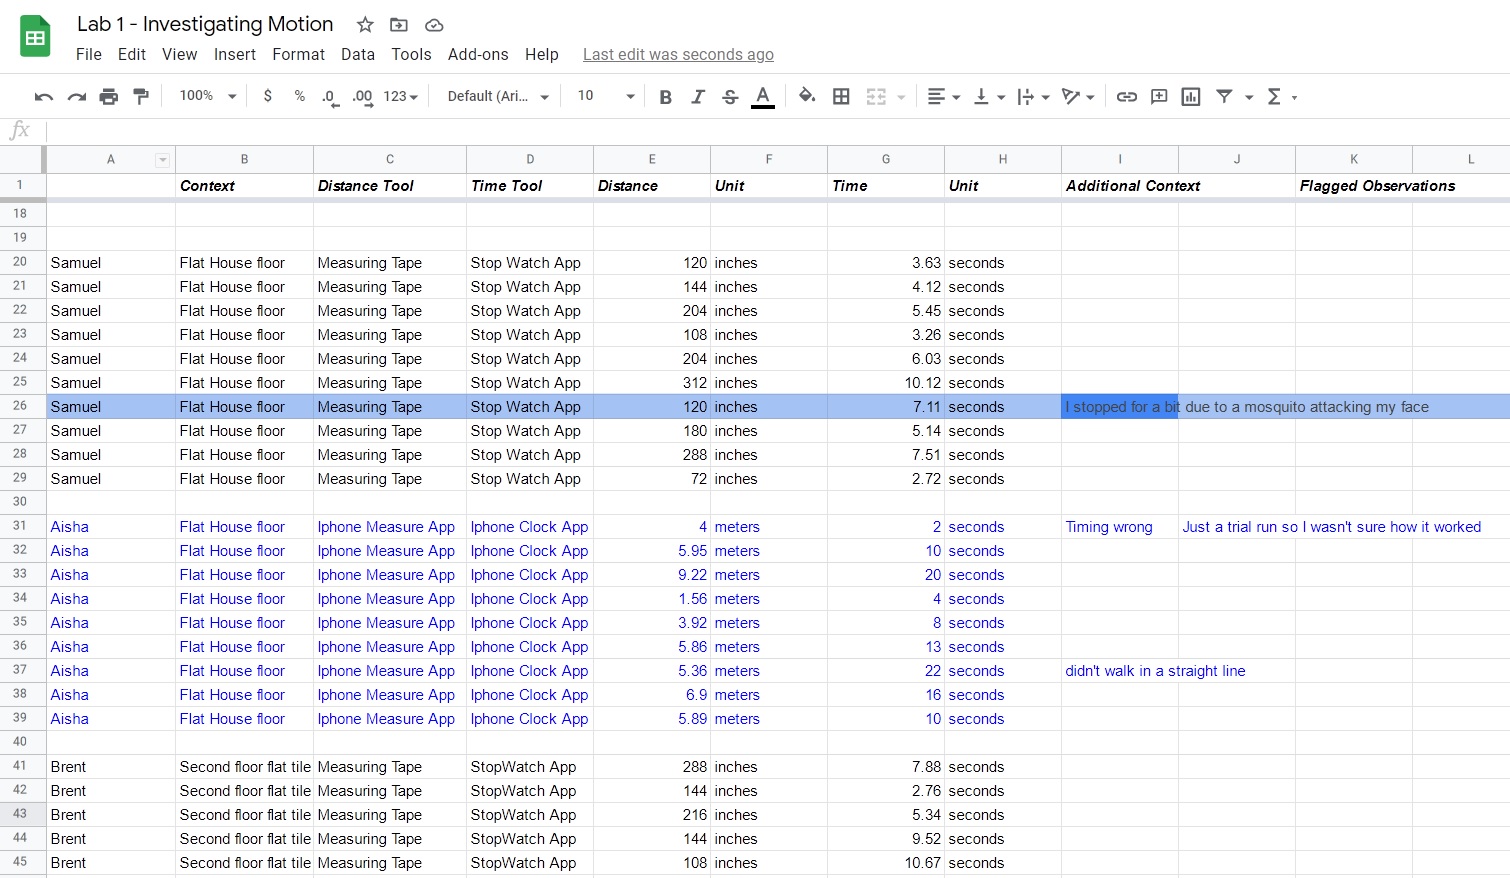Image resolution: width=1510 pixels, height=878 pixels.
Task: Open vertical align dropdown
Action: (x=989, y=97)
